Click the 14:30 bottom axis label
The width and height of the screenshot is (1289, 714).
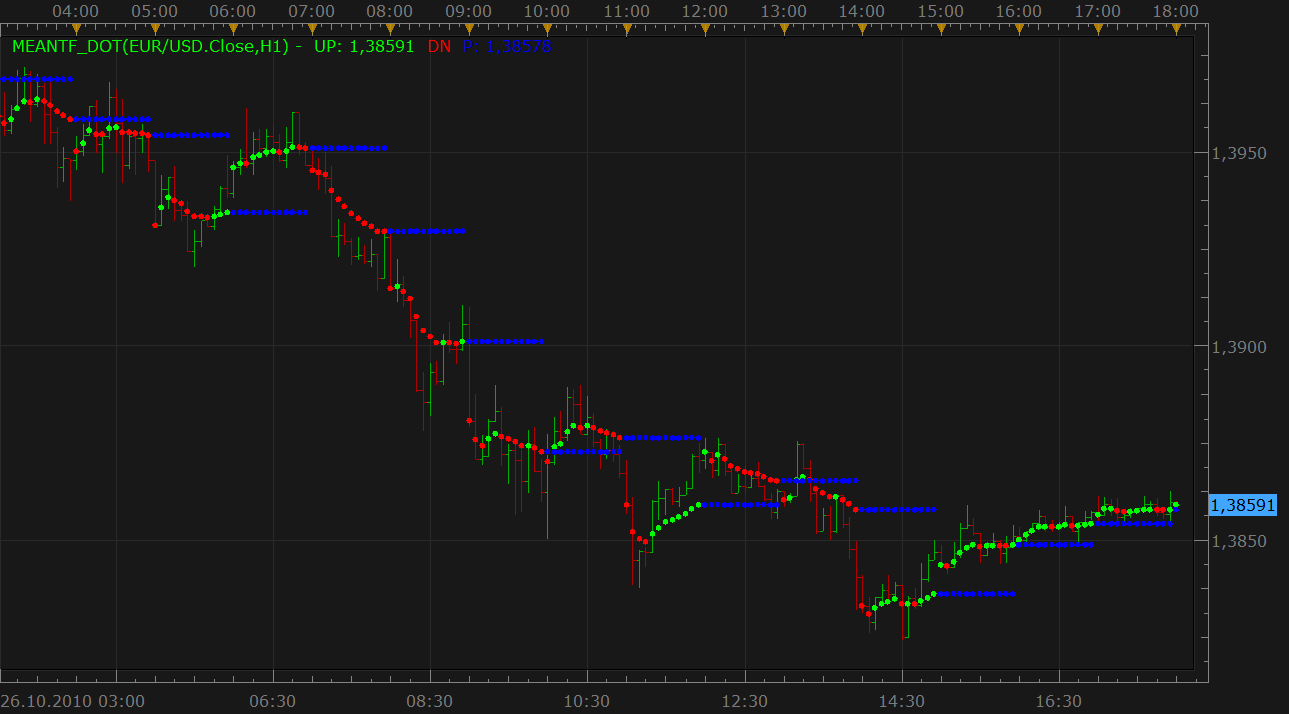tap(902, 700)
